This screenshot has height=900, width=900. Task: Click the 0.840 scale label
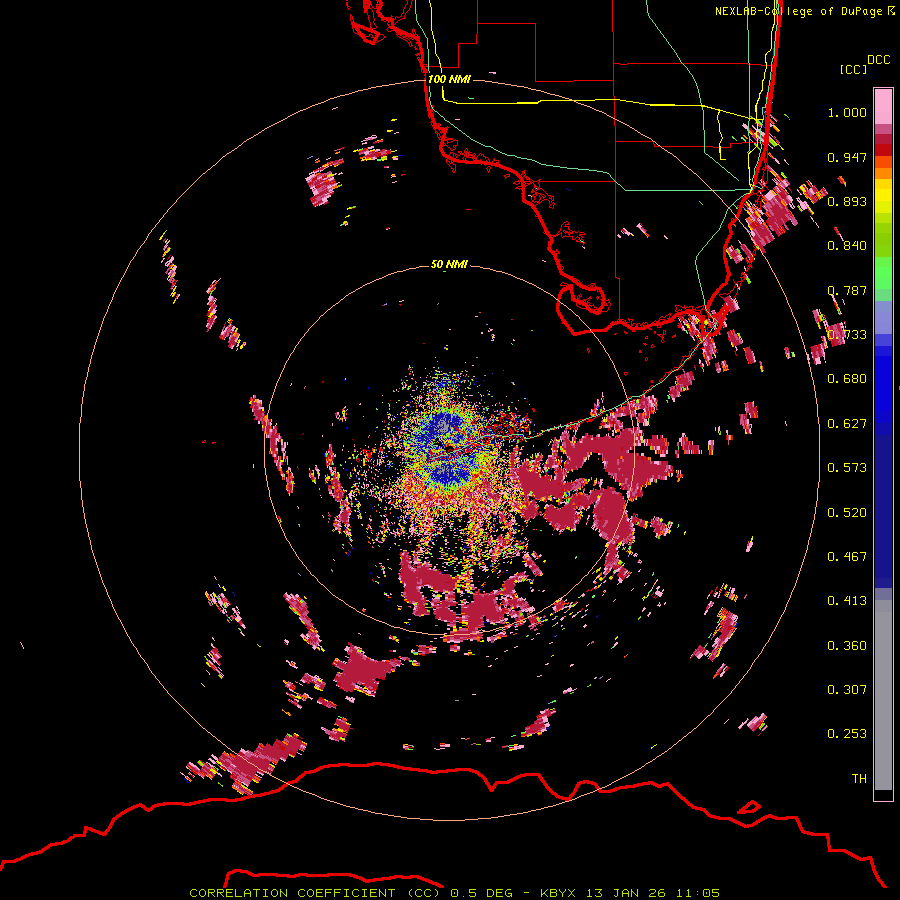point(847,246)
